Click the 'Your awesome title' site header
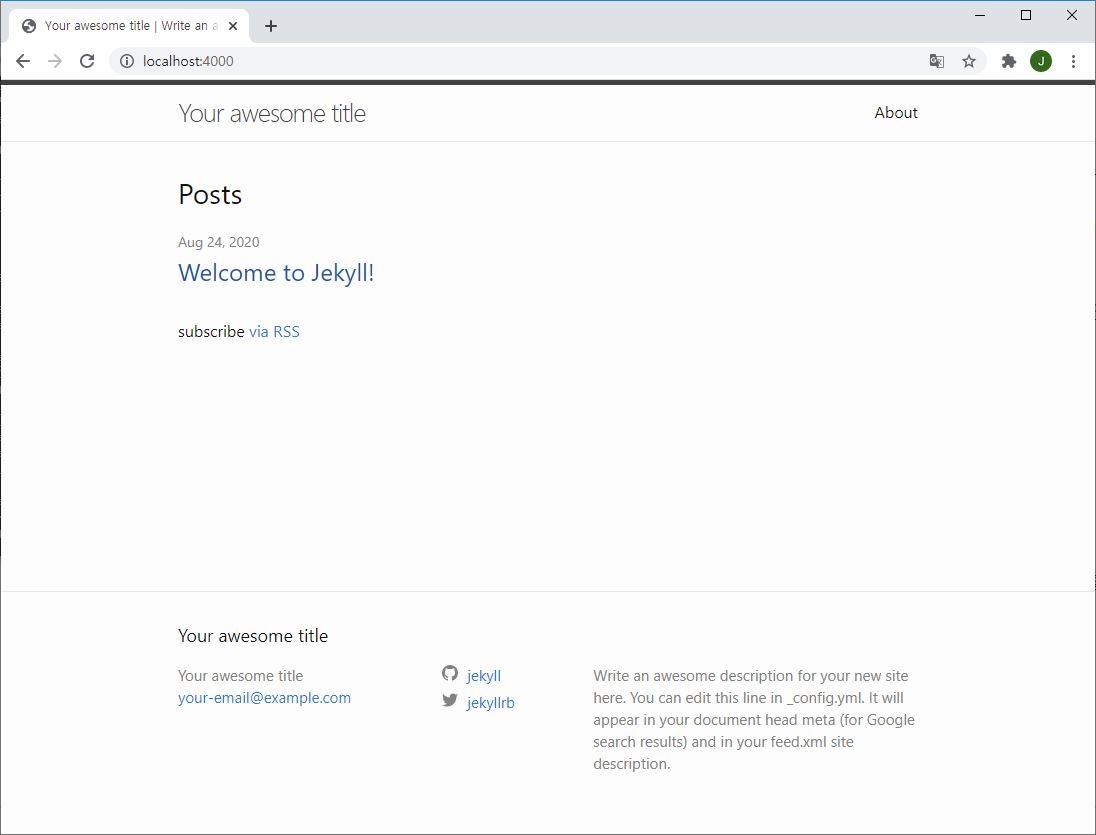 click(272, 113)
